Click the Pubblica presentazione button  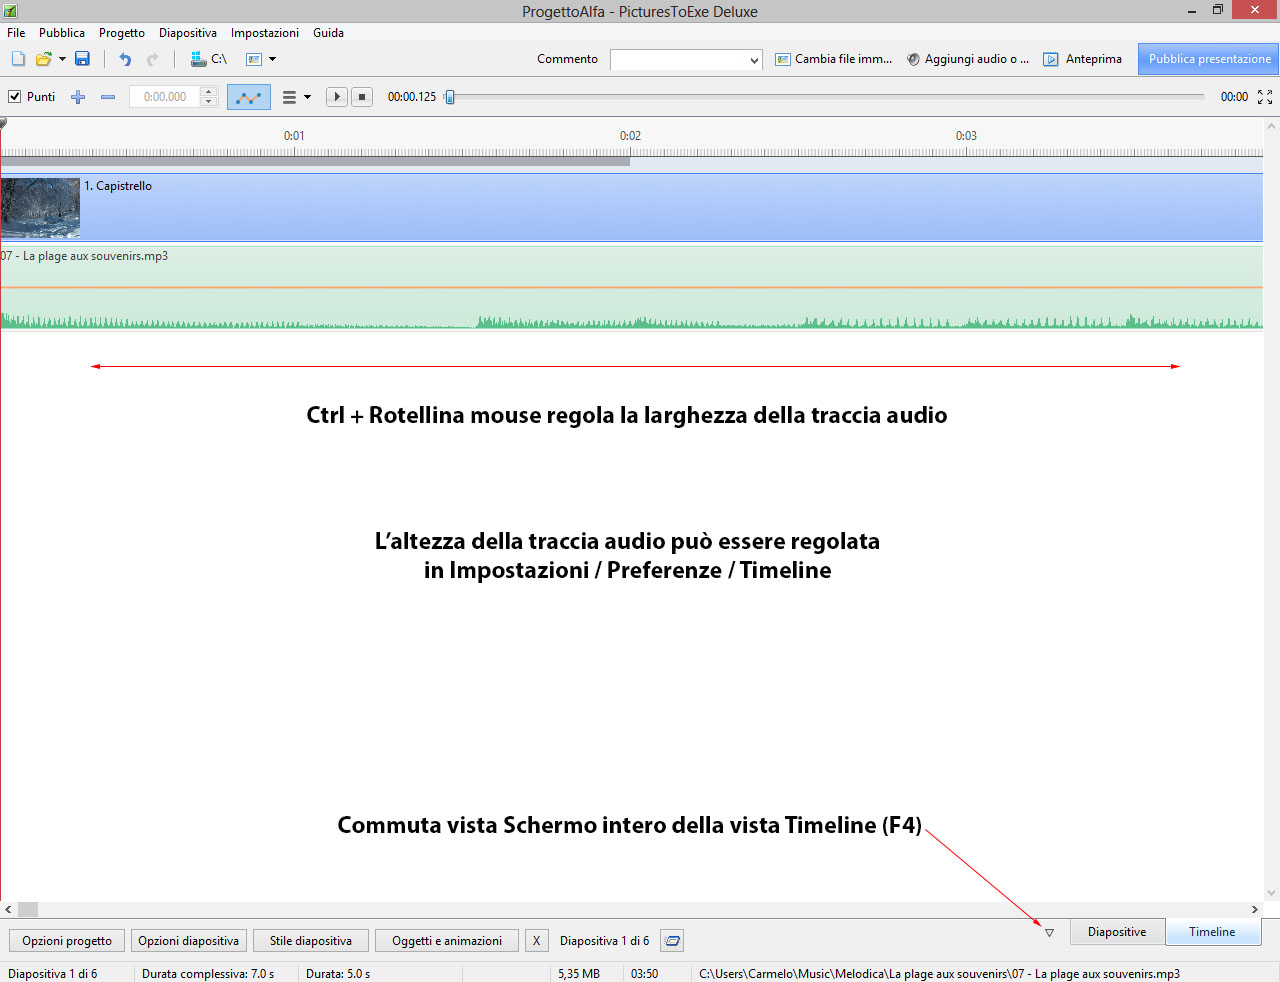[x=1208, y=59]
